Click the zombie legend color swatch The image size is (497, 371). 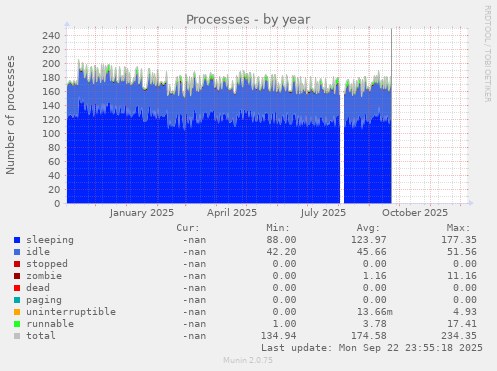(17, 276)
